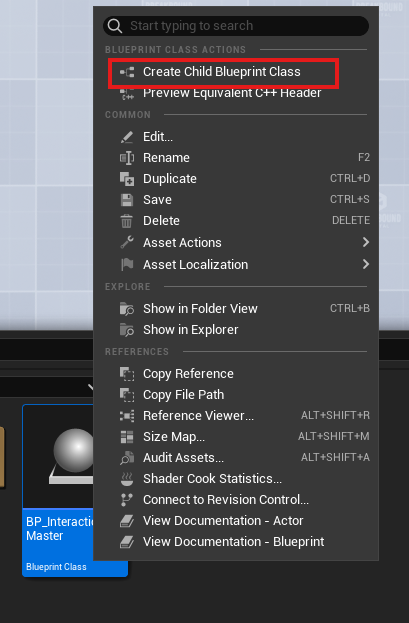Viewport: 409px width, 623px height.
Task: Click the magnifier icon in the search box
Action: [114, 26]
